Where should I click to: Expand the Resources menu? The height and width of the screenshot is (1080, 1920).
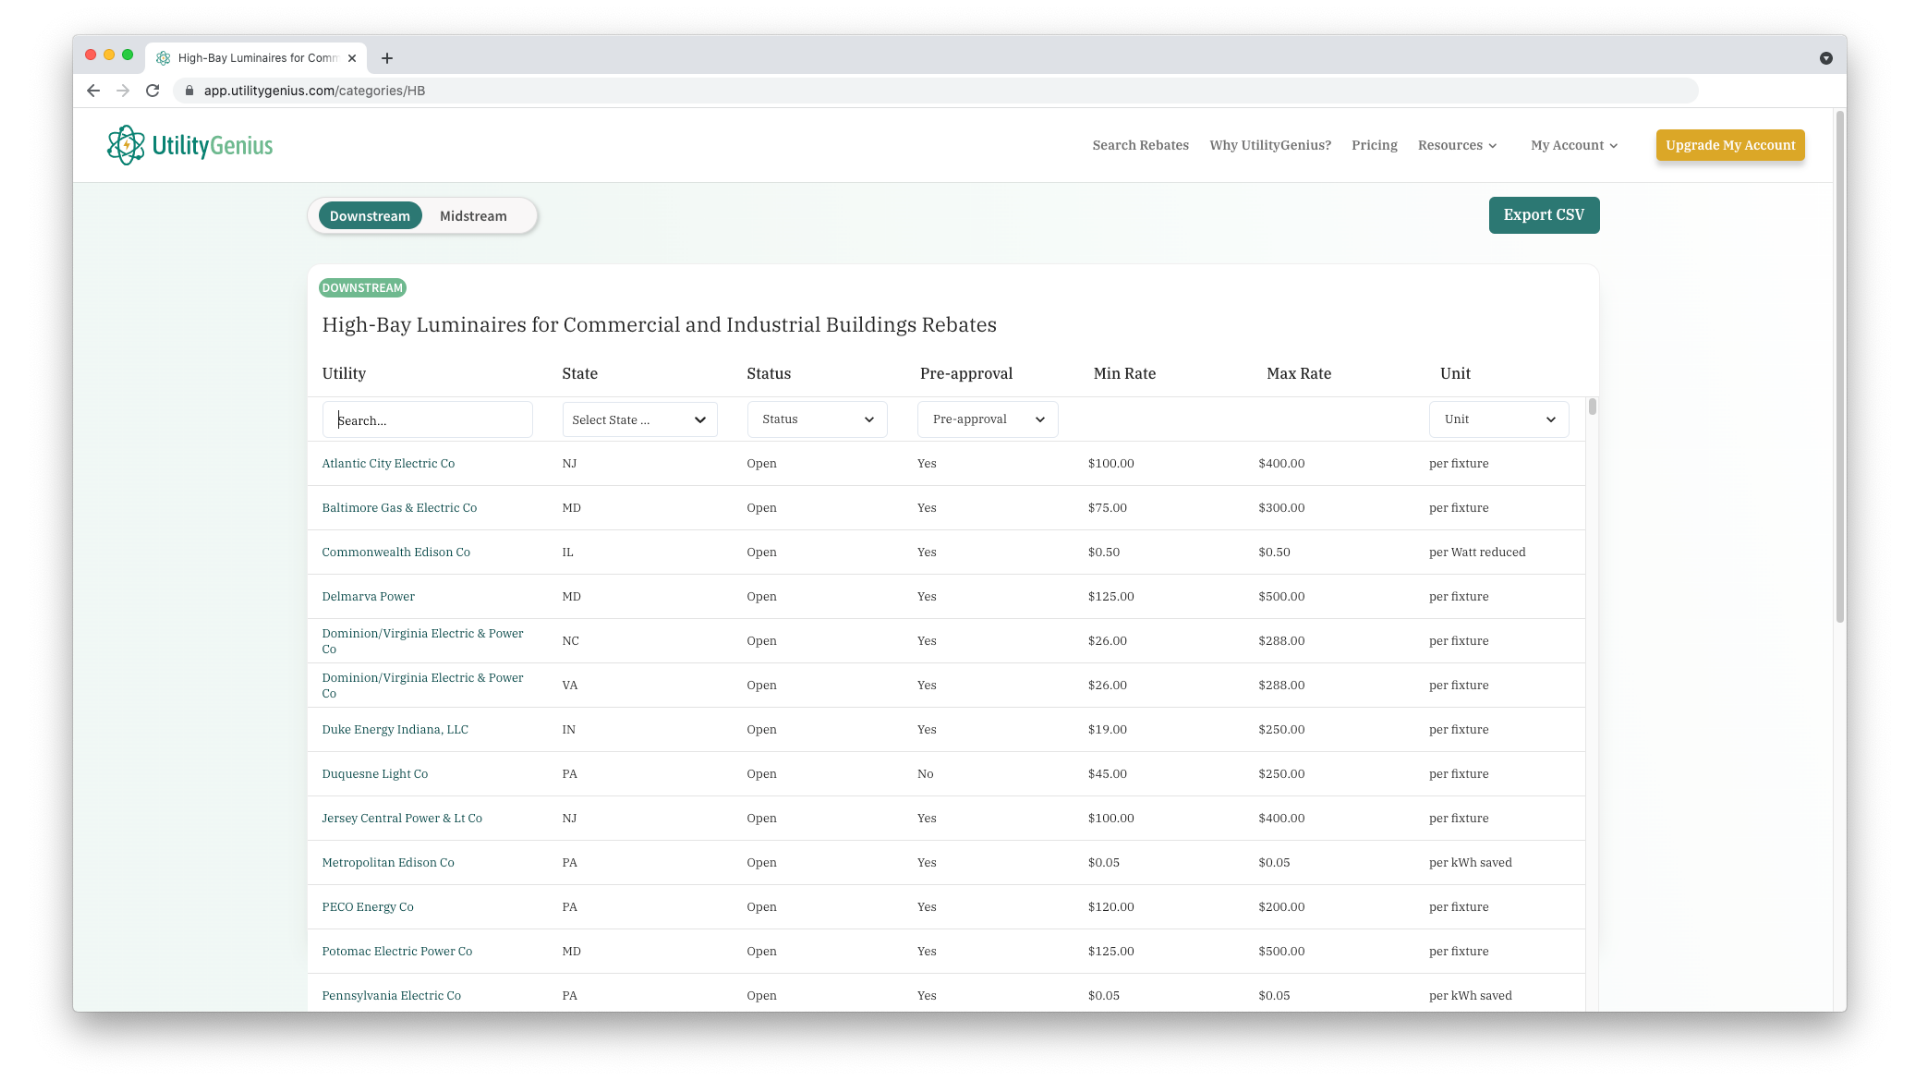[1457, 145]
